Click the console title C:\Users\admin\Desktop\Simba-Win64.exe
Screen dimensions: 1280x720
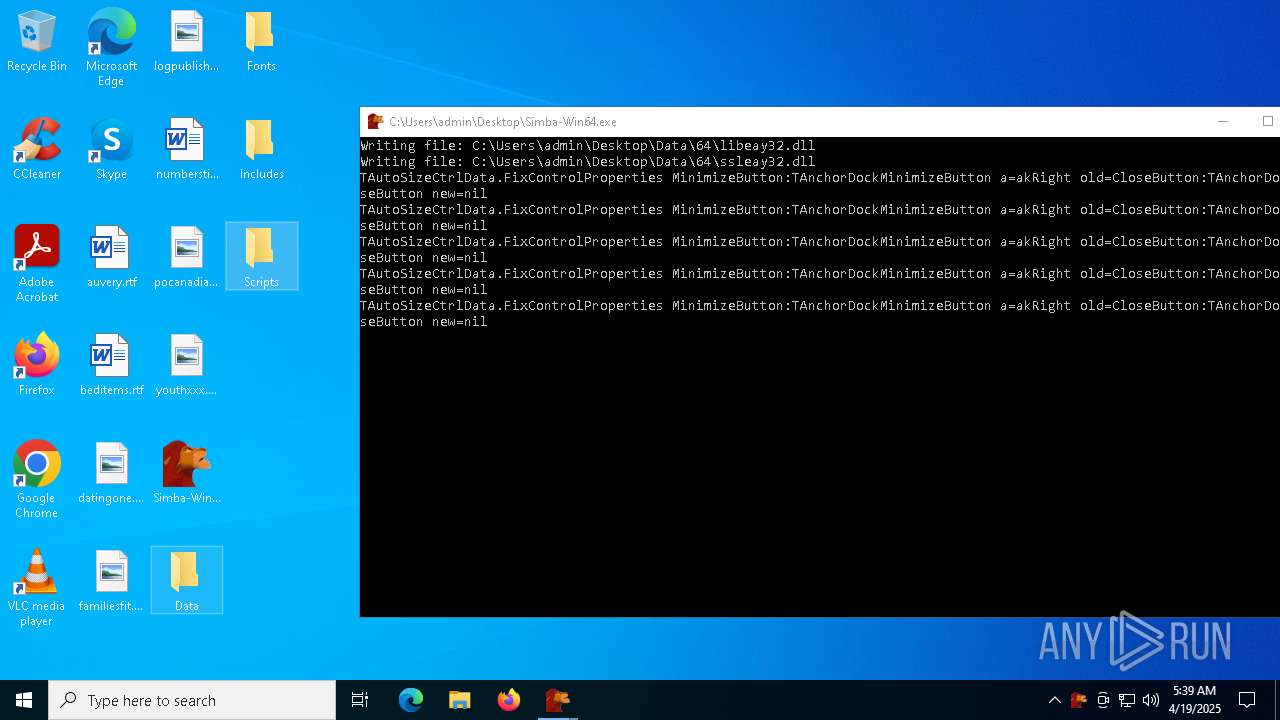[x=503, y=122]
